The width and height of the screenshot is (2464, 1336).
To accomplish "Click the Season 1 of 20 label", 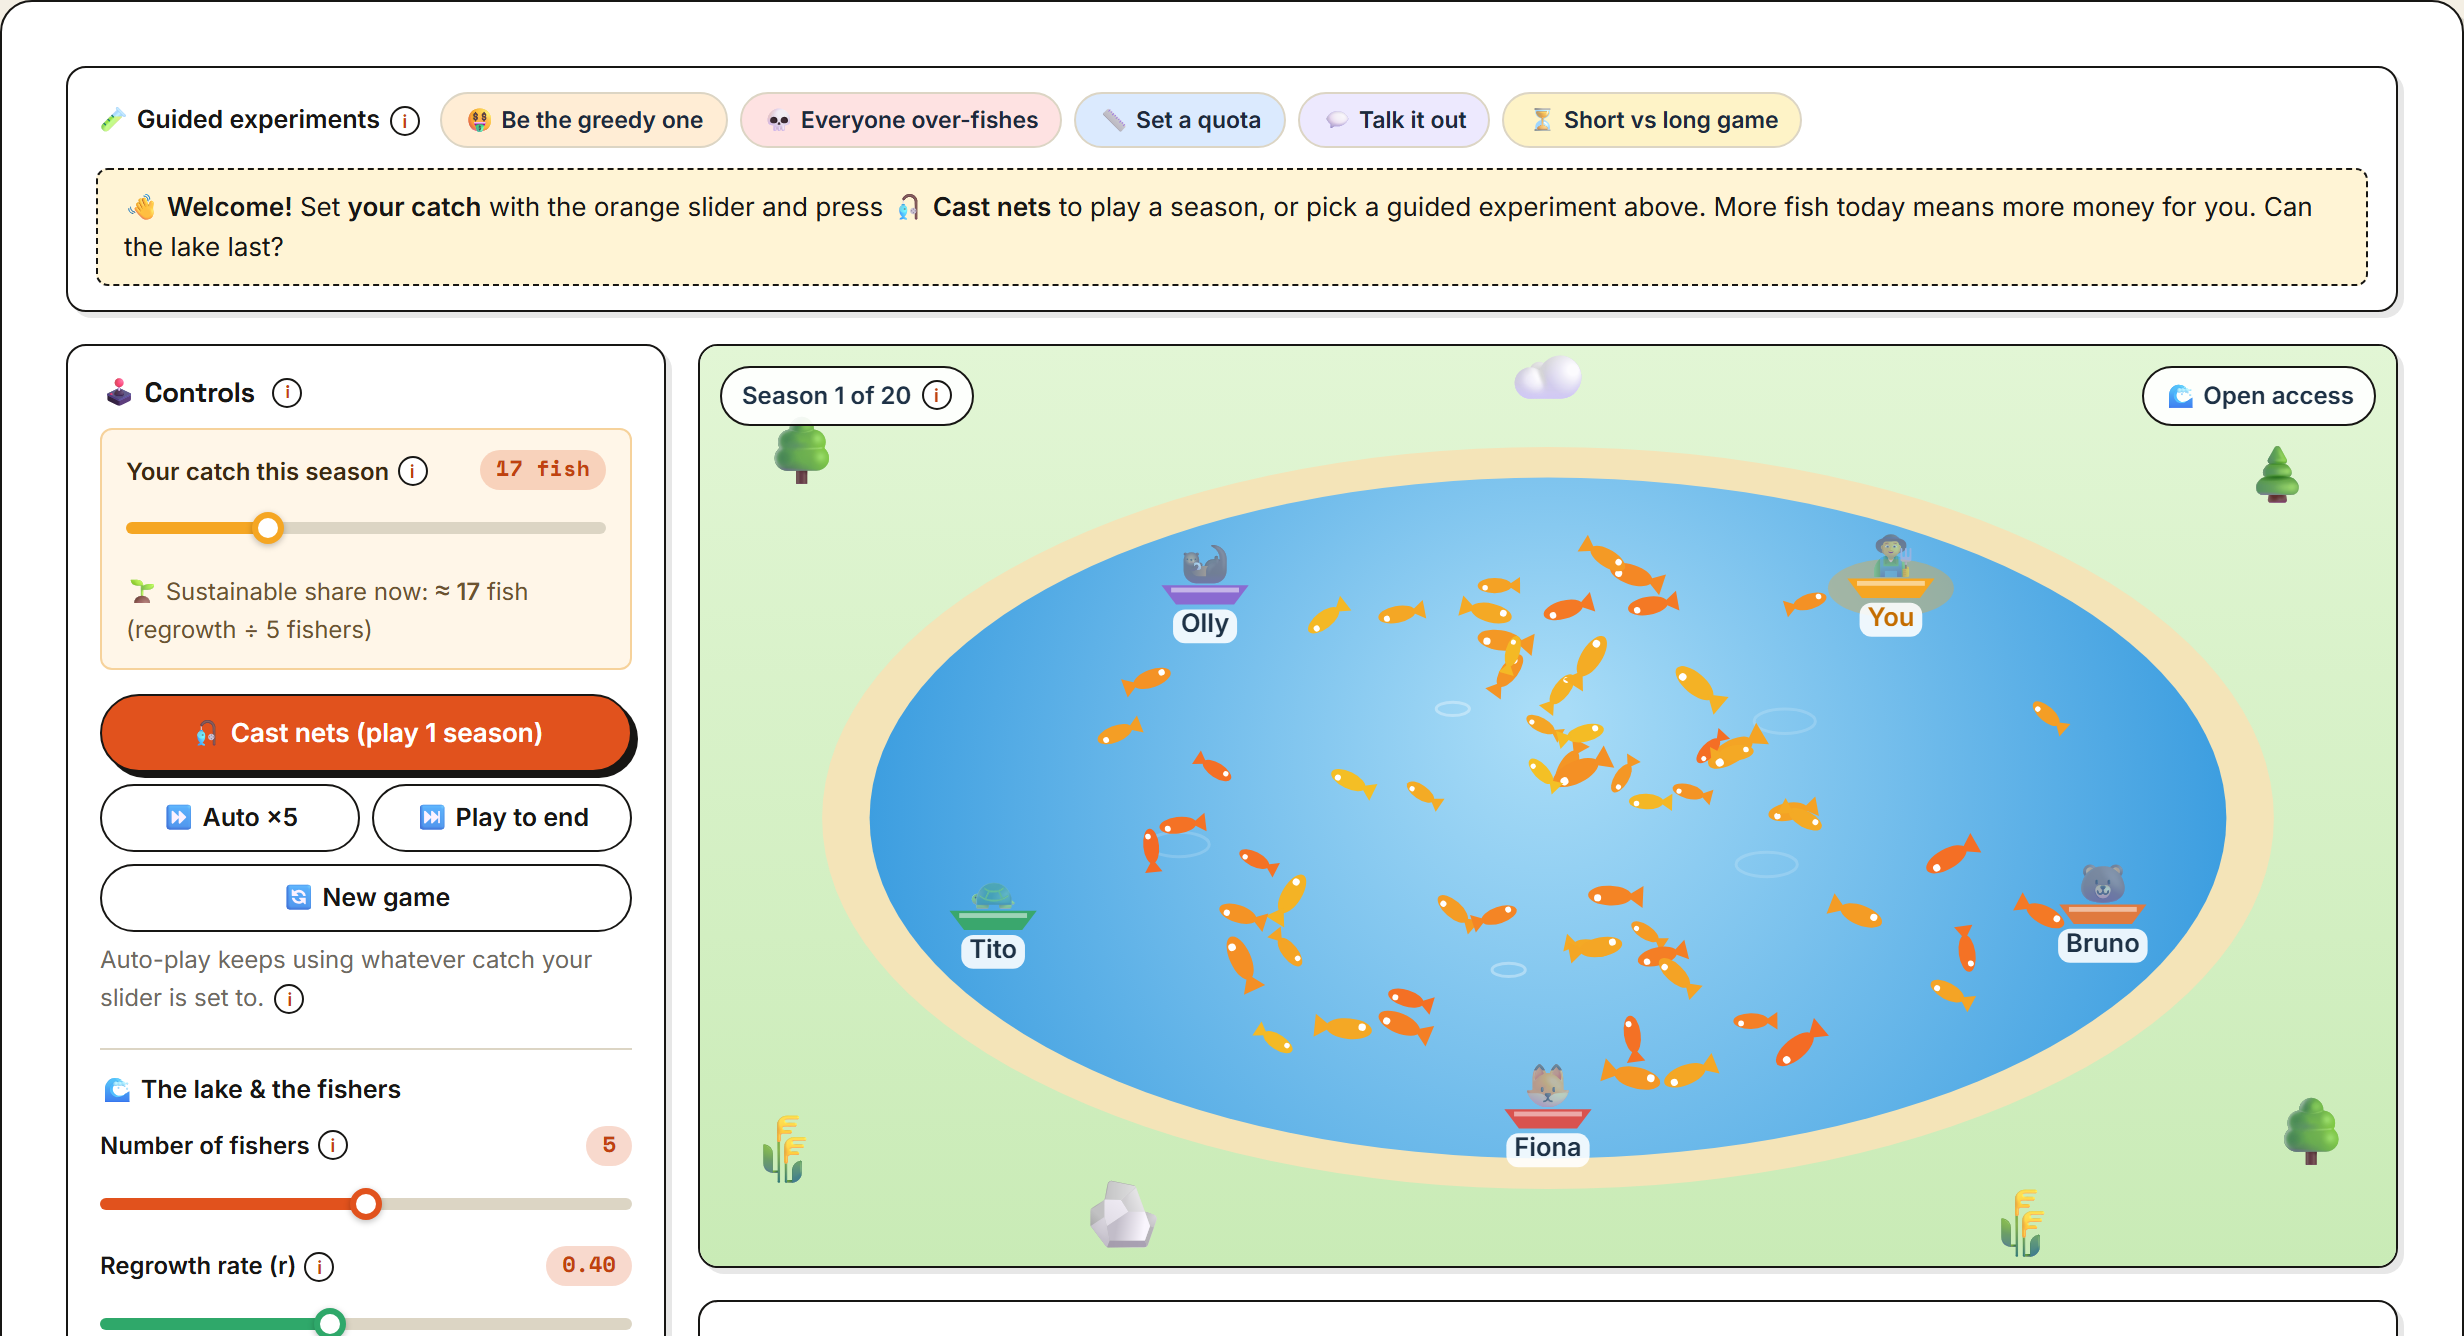I will click(826, 396).
